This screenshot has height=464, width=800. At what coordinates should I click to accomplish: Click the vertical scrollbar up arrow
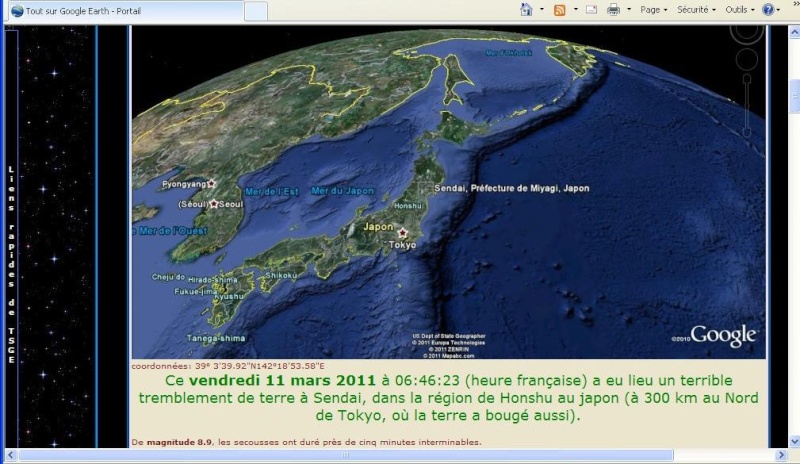pyautogui.click(x=794, y=32)
